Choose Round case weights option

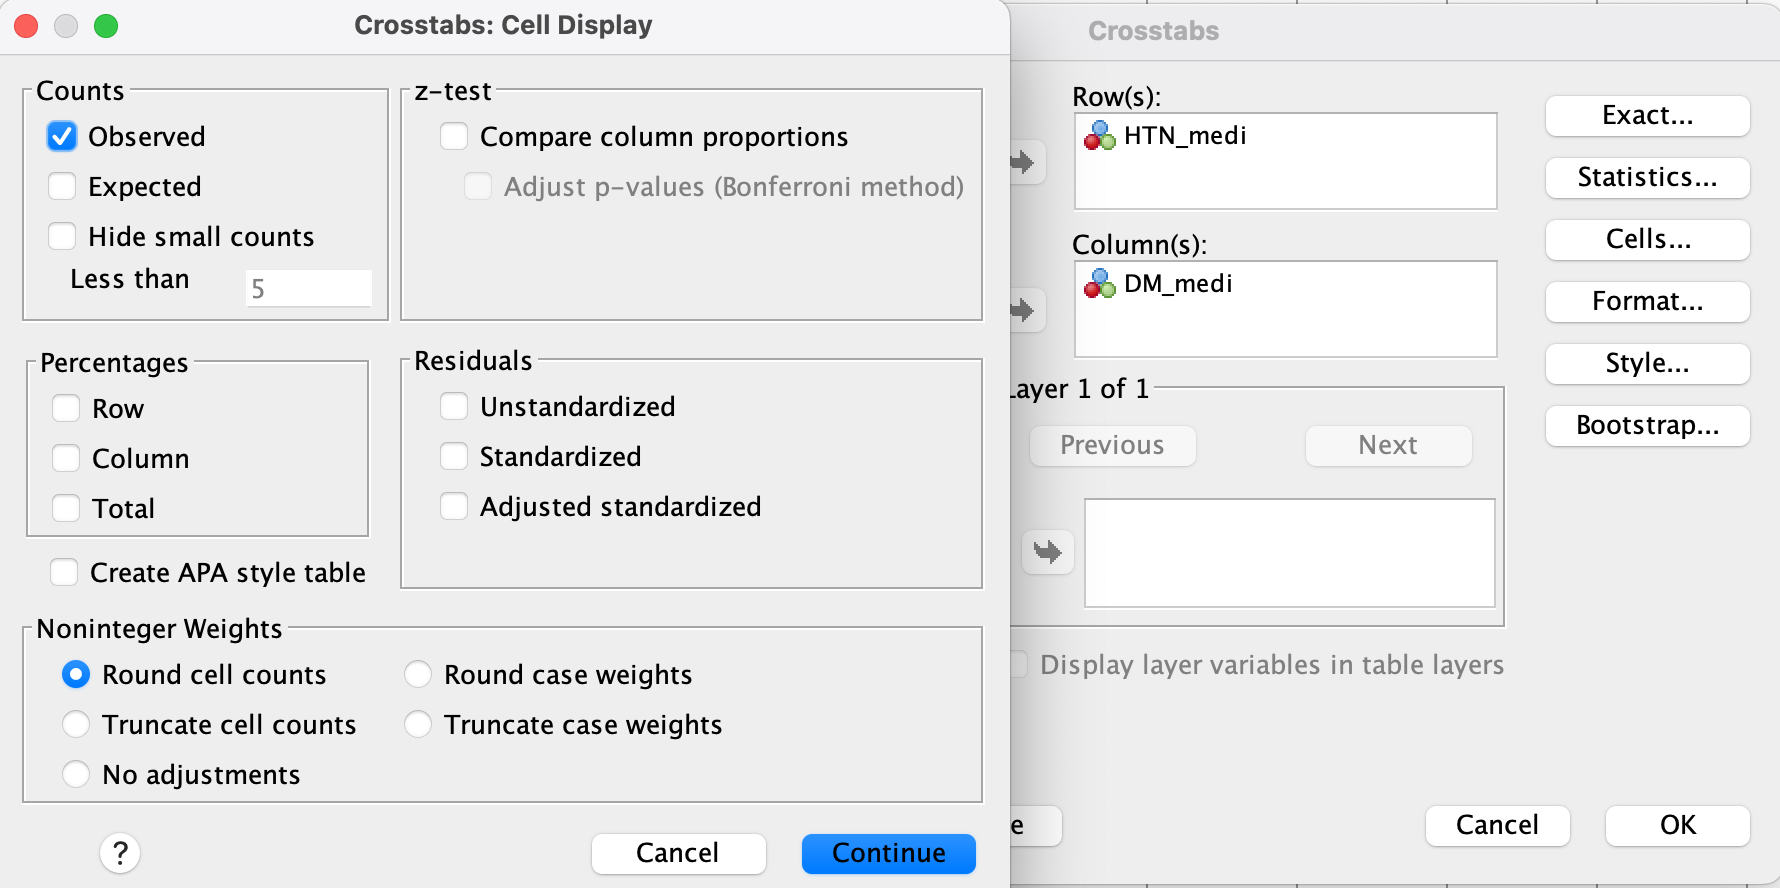coord(418,674)
